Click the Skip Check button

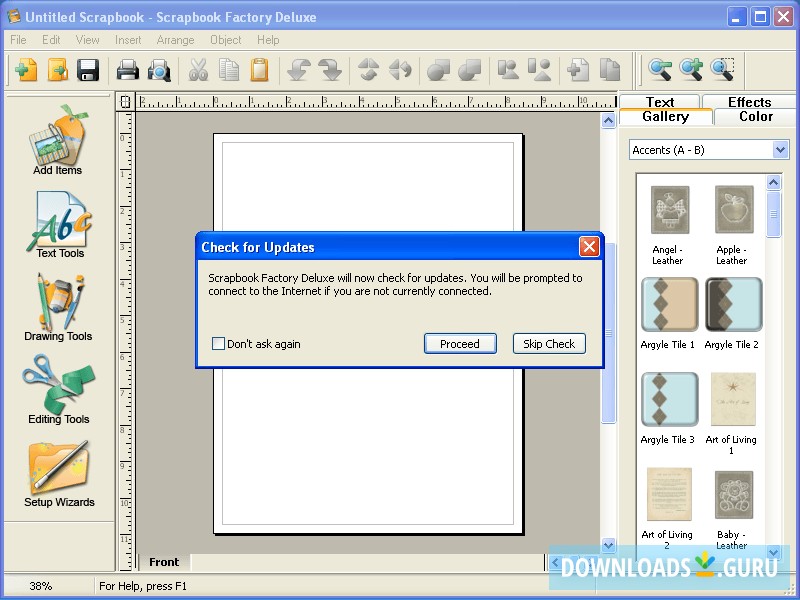[x=548, y=343]
